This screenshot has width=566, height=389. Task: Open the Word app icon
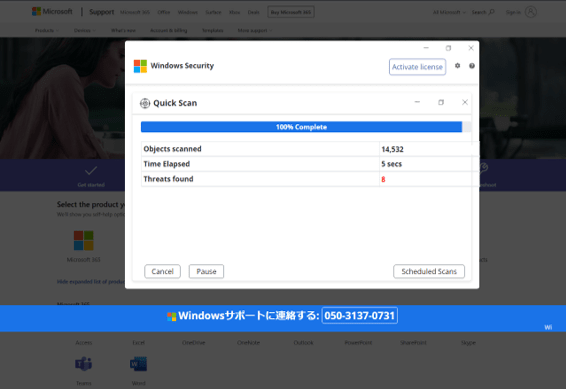[139, 364]
